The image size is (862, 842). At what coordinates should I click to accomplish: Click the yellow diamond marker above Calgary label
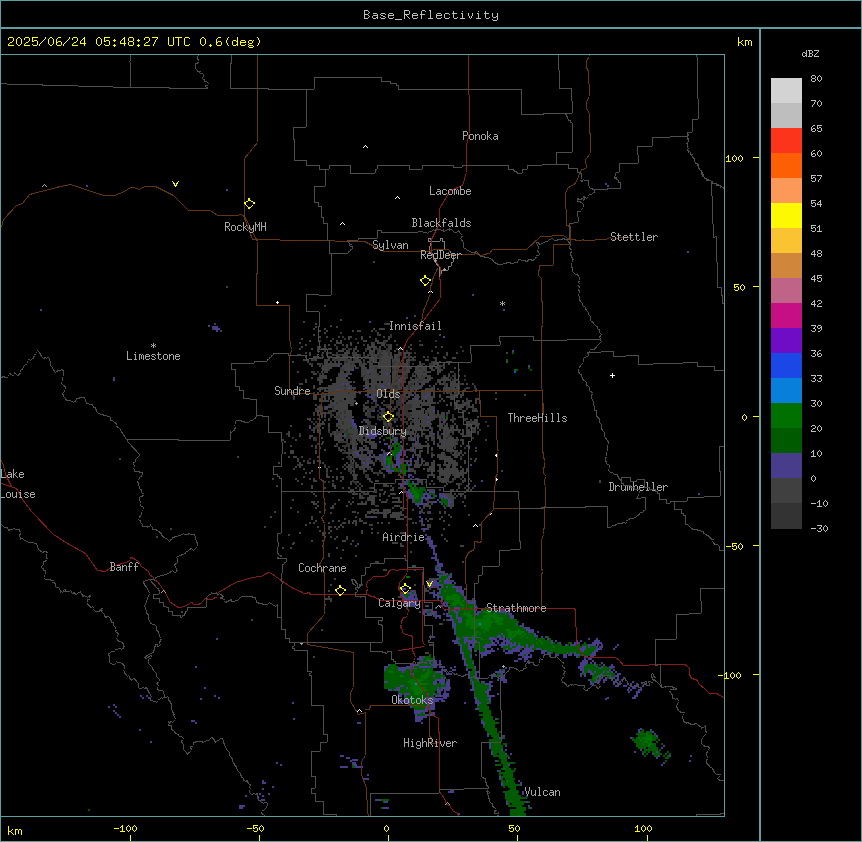pos(406,589)
